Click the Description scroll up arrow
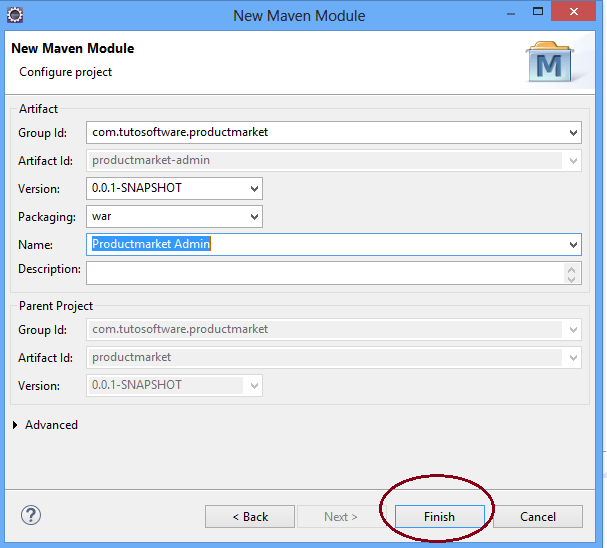607x548 pixels. point(572,268)
